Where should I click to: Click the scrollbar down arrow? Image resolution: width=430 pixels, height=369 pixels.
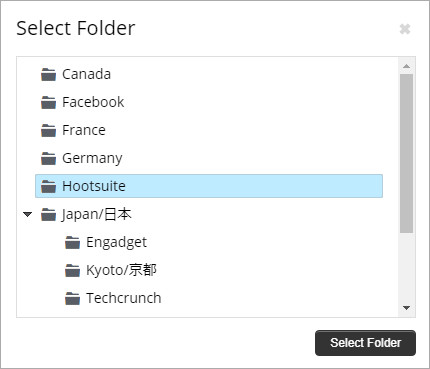click(x=406, y=308)
